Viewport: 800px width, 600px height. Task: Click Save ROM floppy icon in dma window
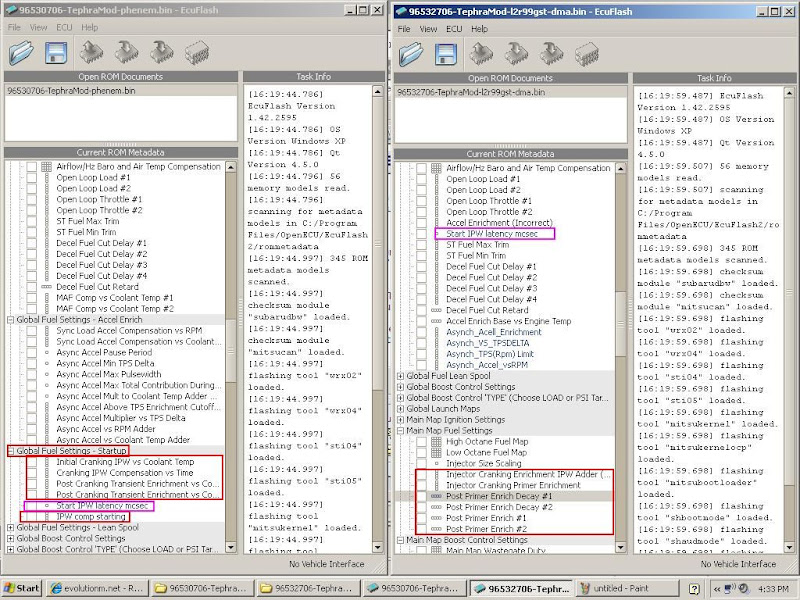pyautogui.click(x=446, y=52)
